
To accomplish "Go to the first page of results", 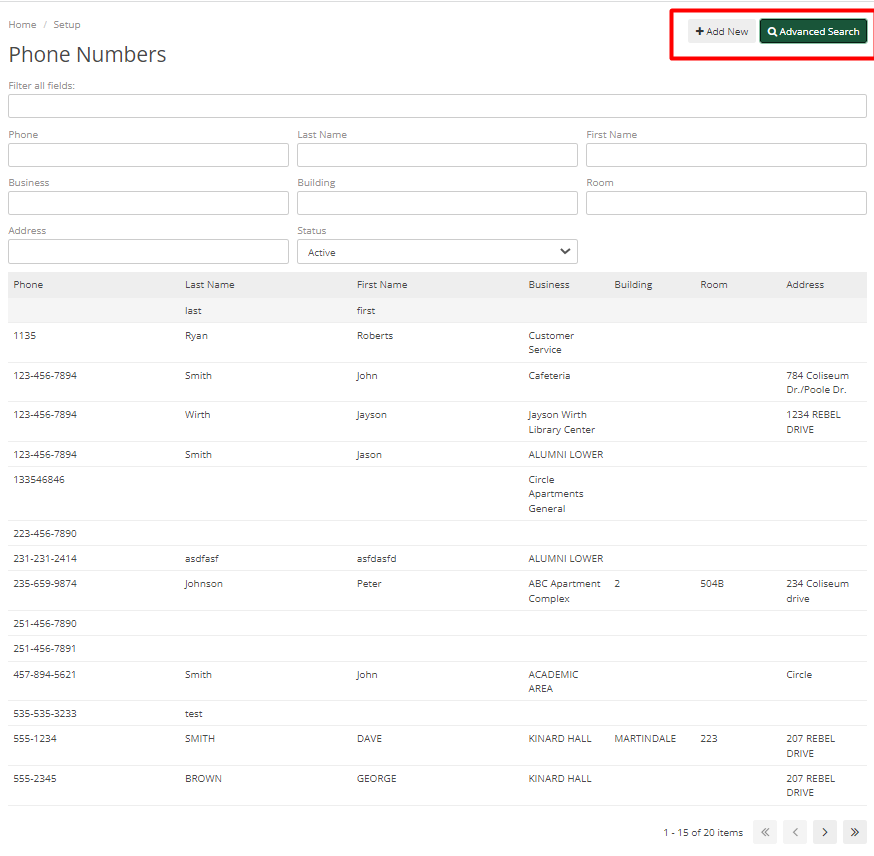I will click(x=764, y=832).
